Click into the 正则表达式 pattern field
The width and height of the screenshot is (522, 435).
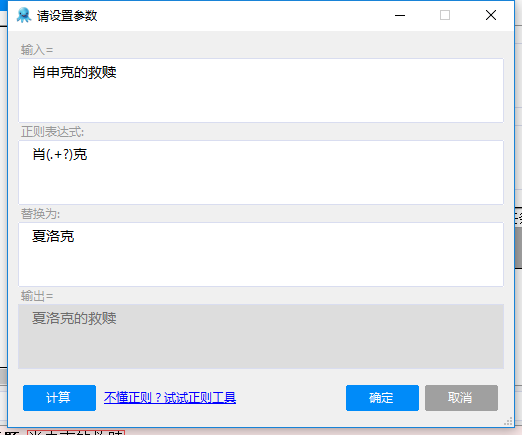tap(261, 172)
